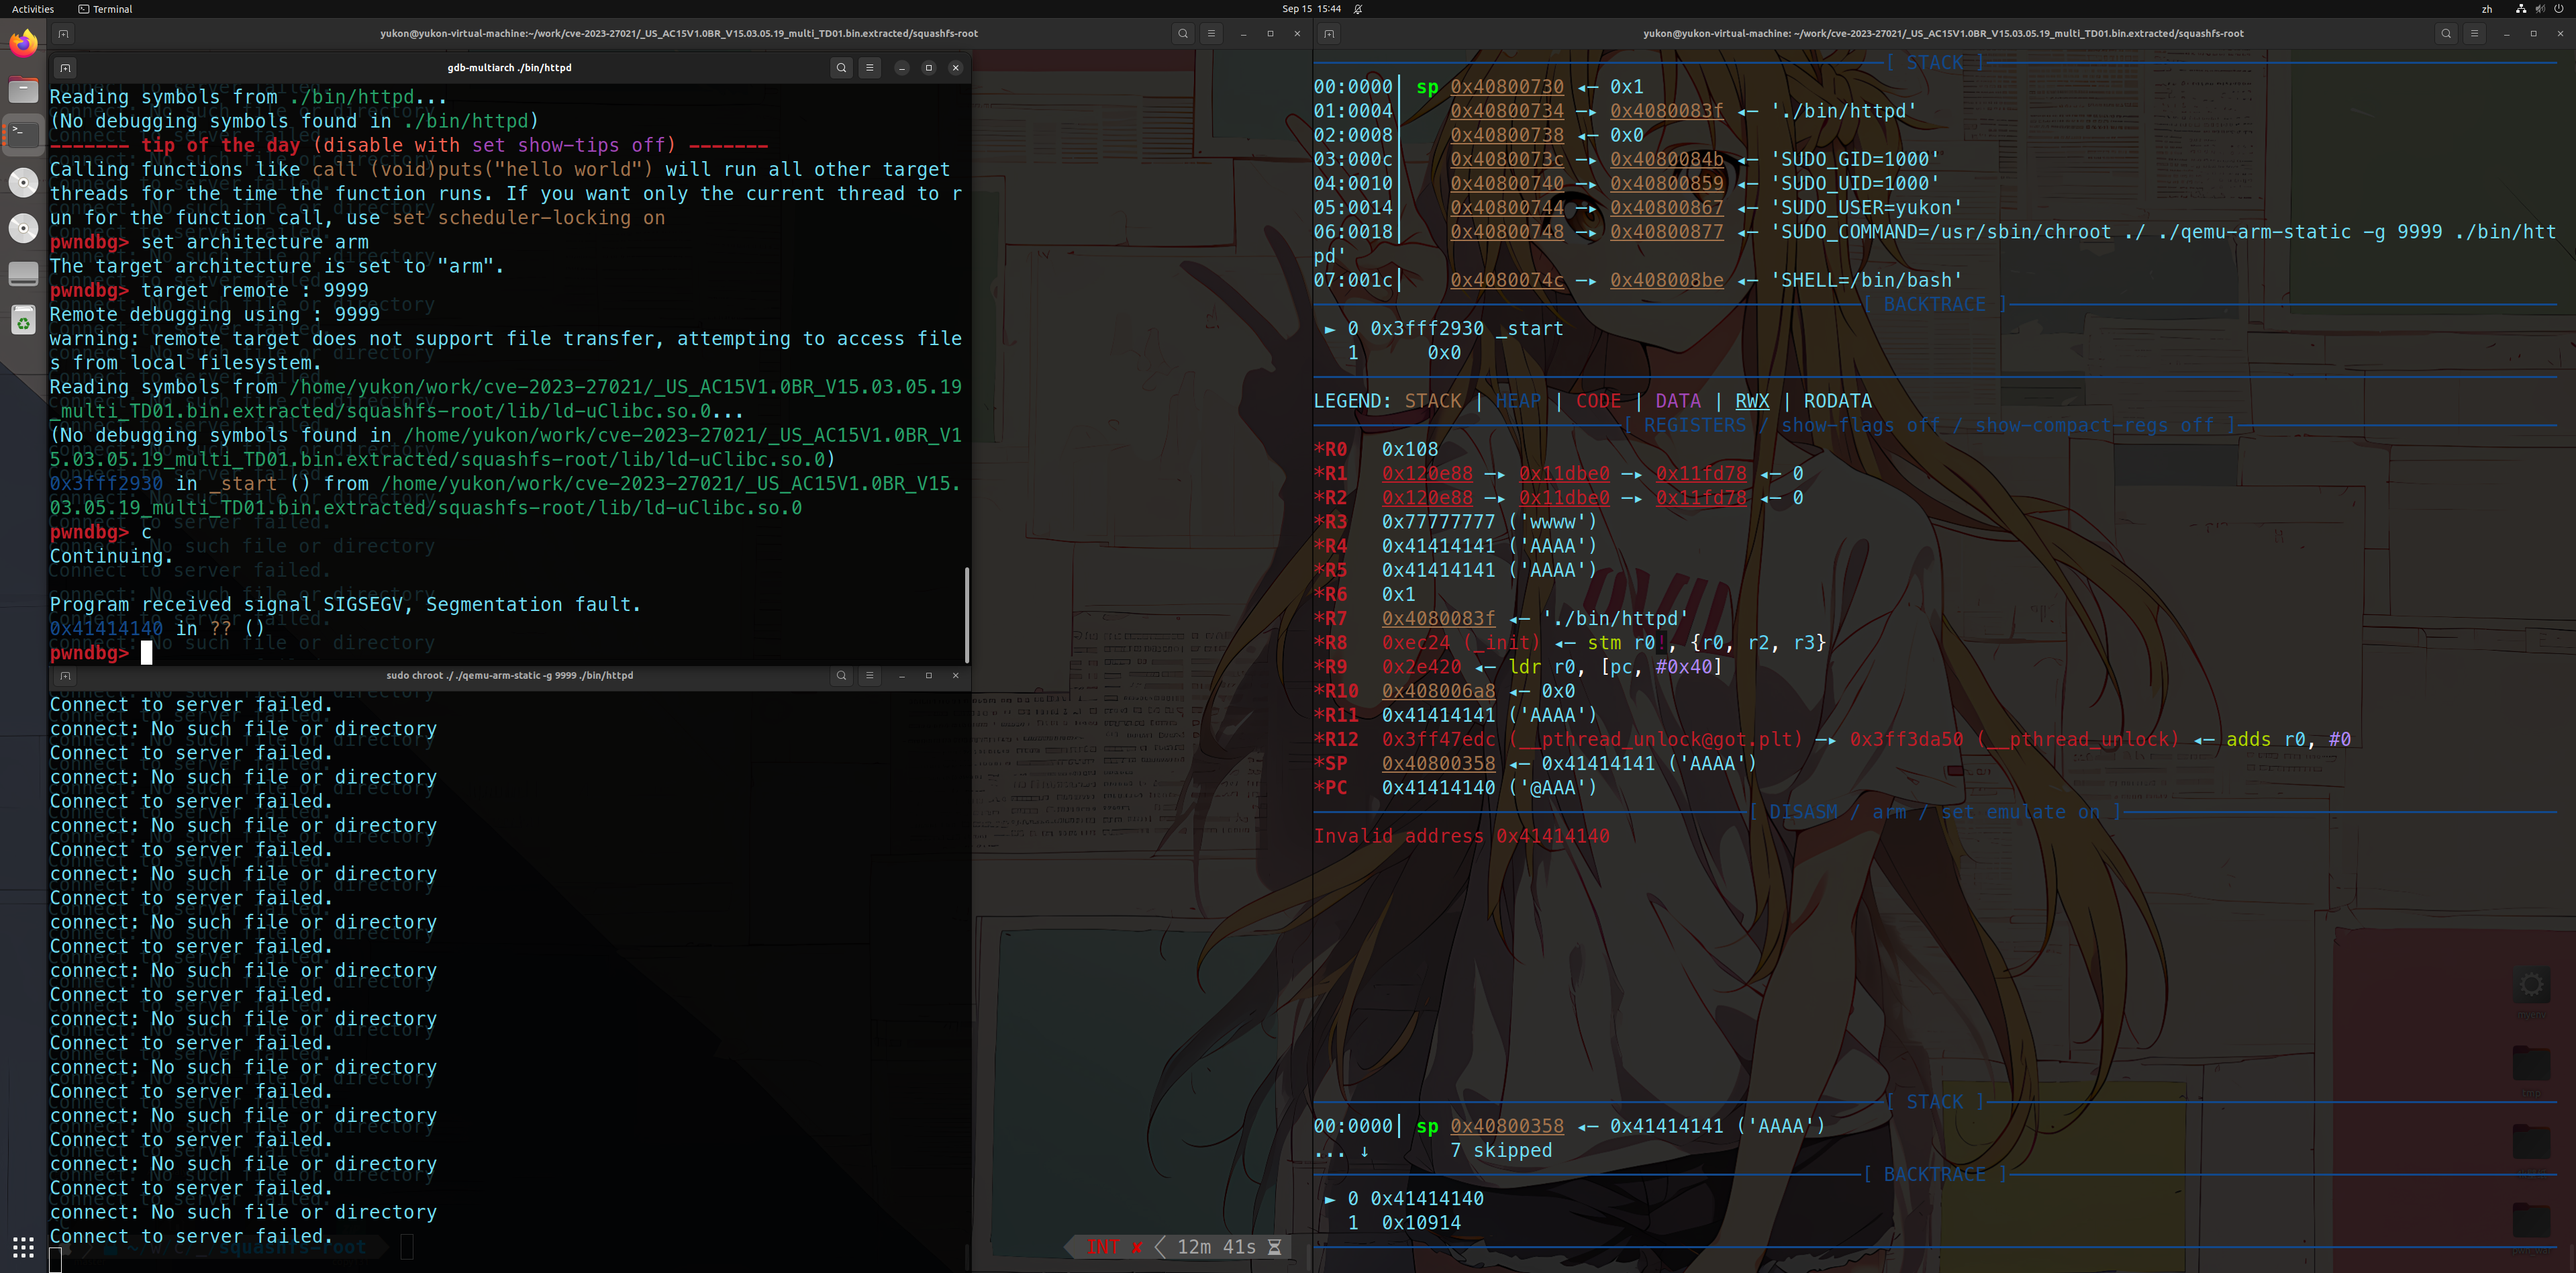The width and height of the screenshot is (2576, 1273).
Task: Open hamburger menu of gdb-multiarch window
Action: (869, 68)
